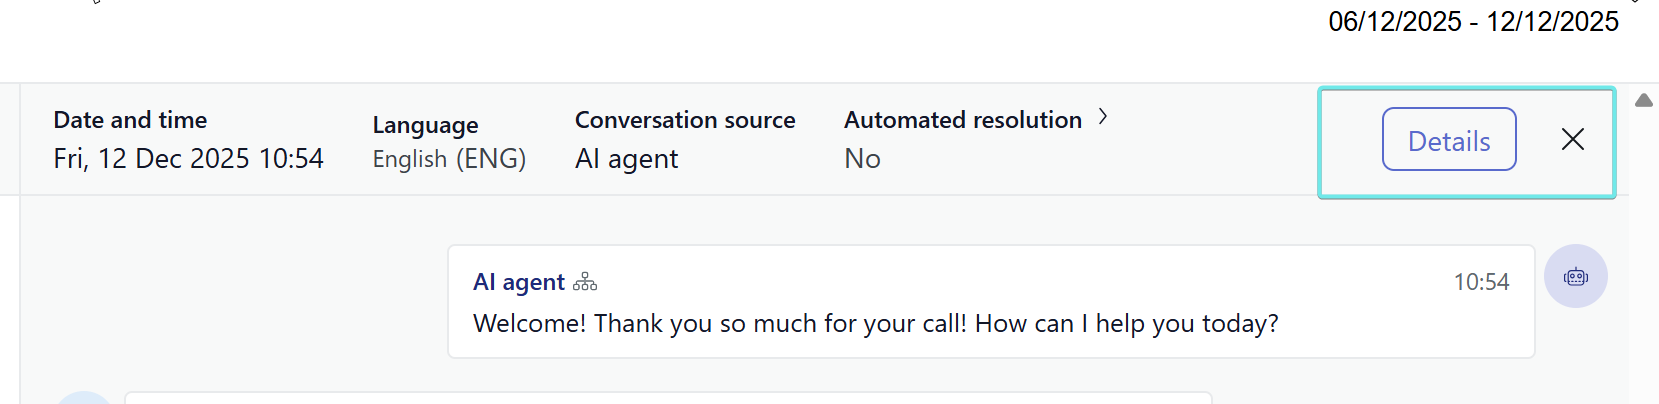Expand the Automated resolution chevron arrow

[1103, 117]
